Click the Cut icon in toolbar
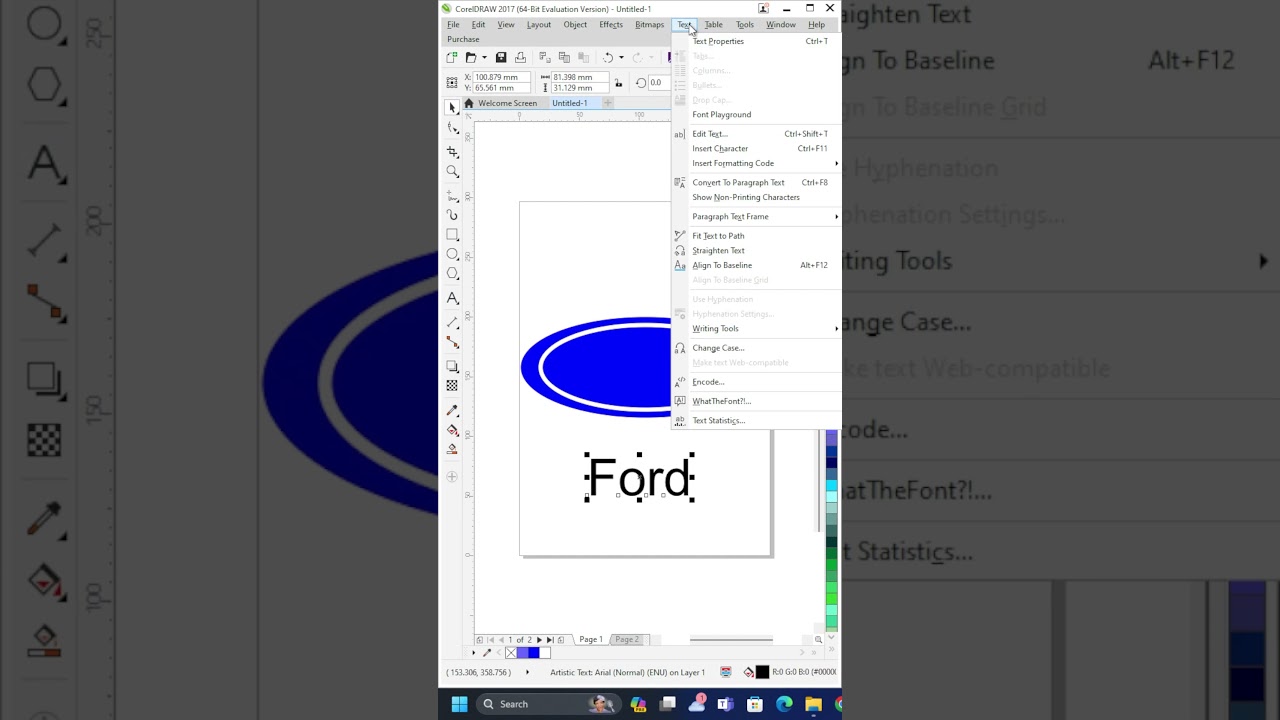The width and height of the screenshot is (1280, 720). (x=545, y=58)
